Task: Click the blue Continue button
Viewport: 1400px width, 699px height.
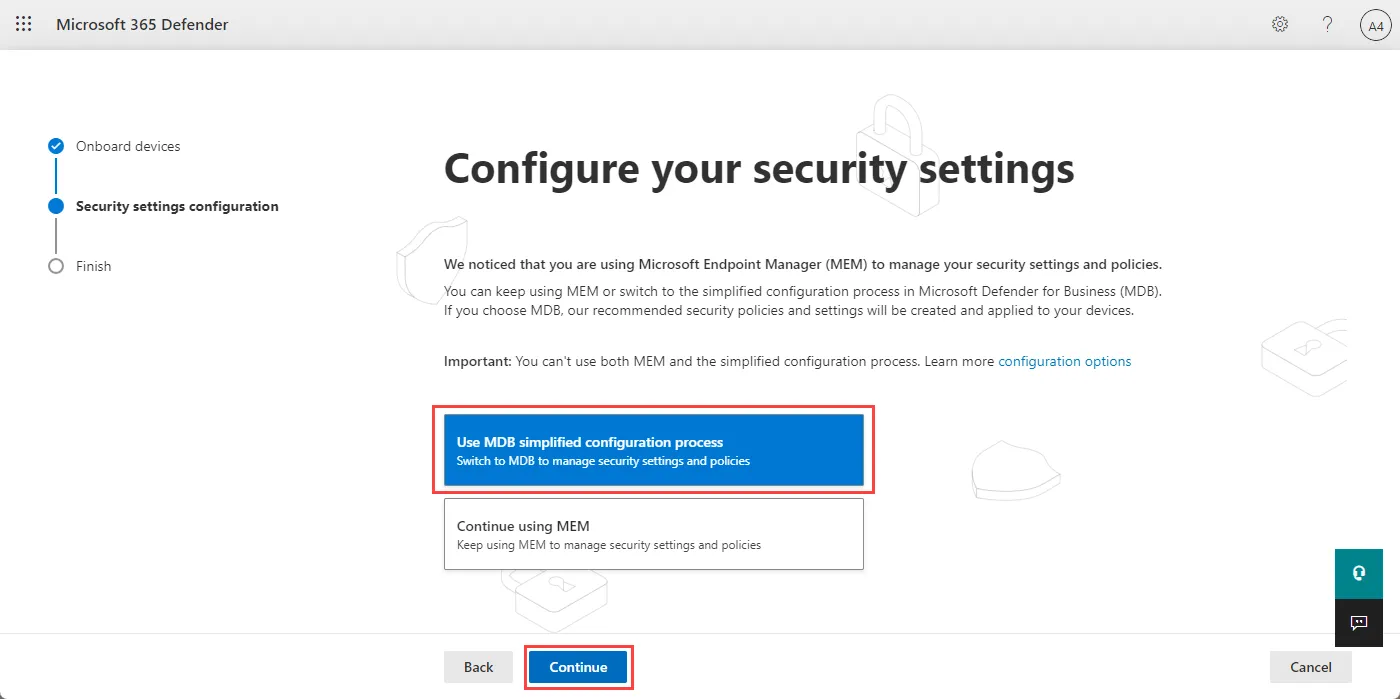Action: (x=578, y=667)
